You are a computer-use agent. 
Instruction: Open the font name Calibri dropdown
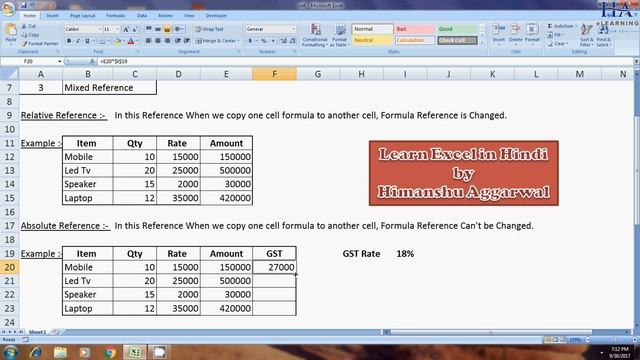coord(100,29)
